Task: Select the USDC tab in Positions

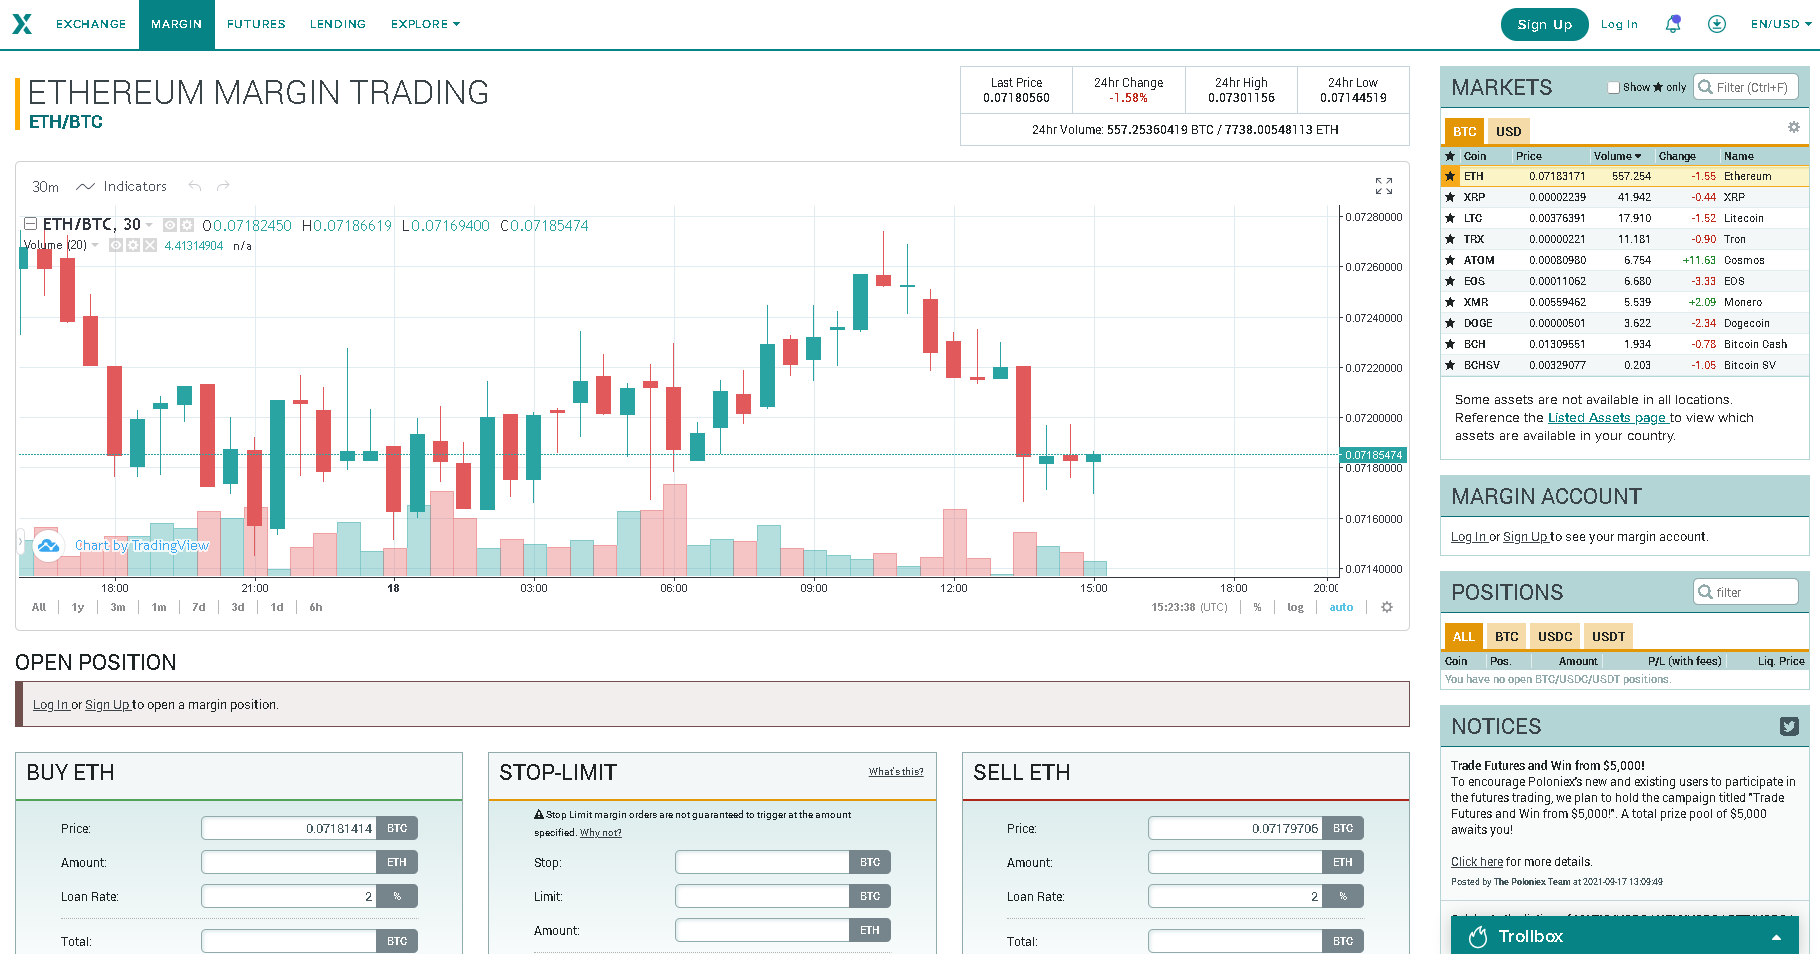Action: (1555, 636)
